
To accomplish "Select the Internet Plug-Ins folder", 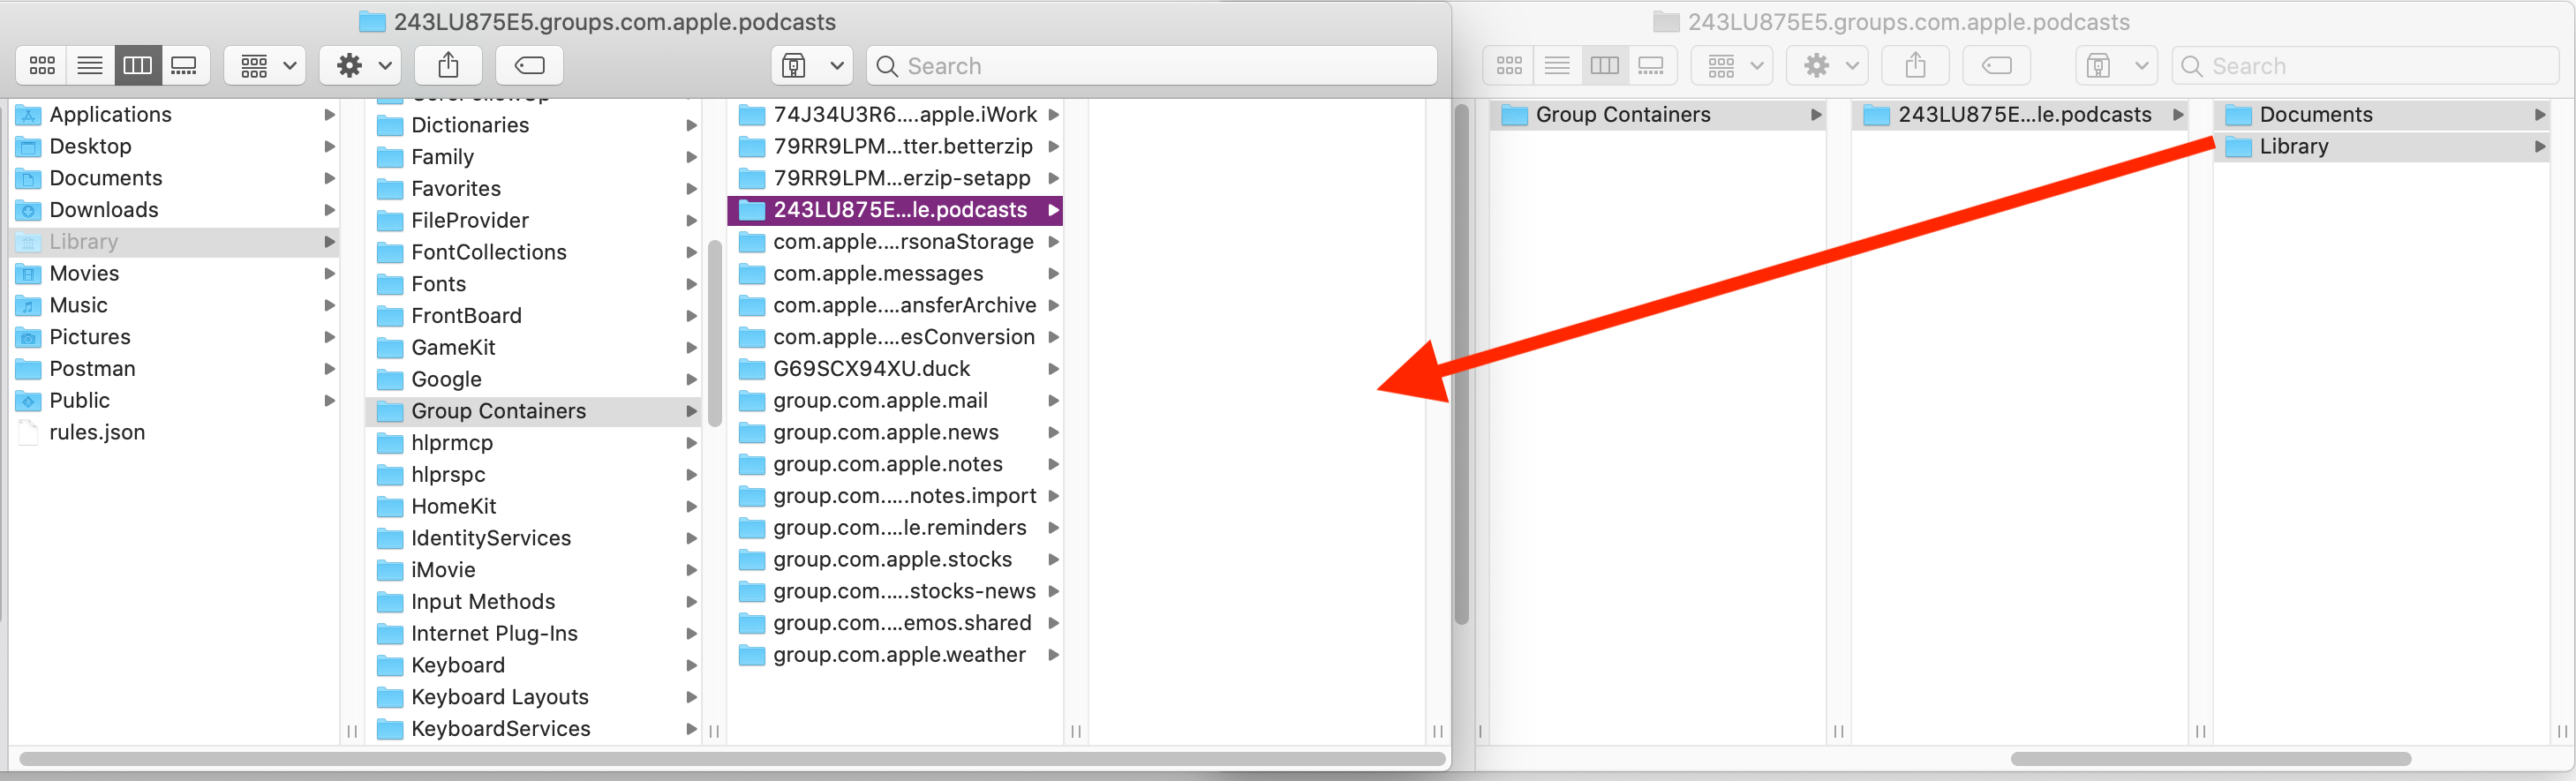I will (535, 633).
